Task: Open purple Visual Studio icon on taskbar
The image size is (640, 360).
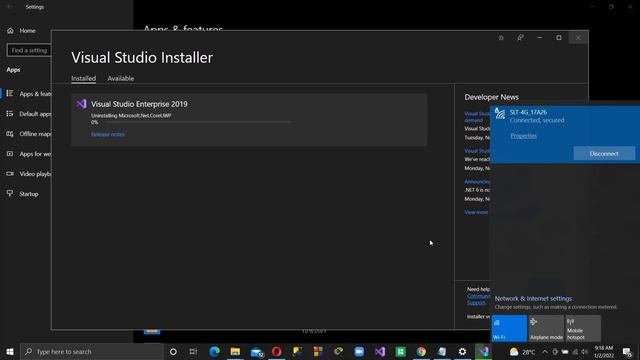Action: 380,351
